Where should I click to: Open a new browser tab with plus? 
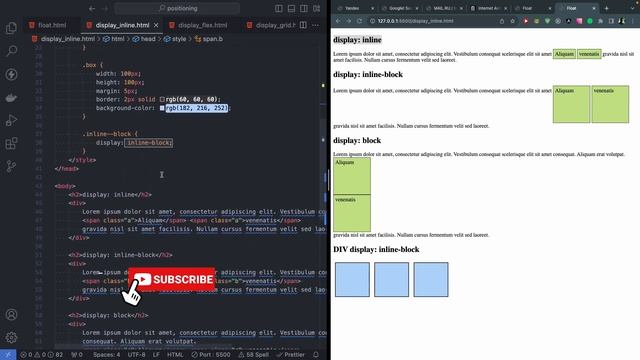[607, 8]
